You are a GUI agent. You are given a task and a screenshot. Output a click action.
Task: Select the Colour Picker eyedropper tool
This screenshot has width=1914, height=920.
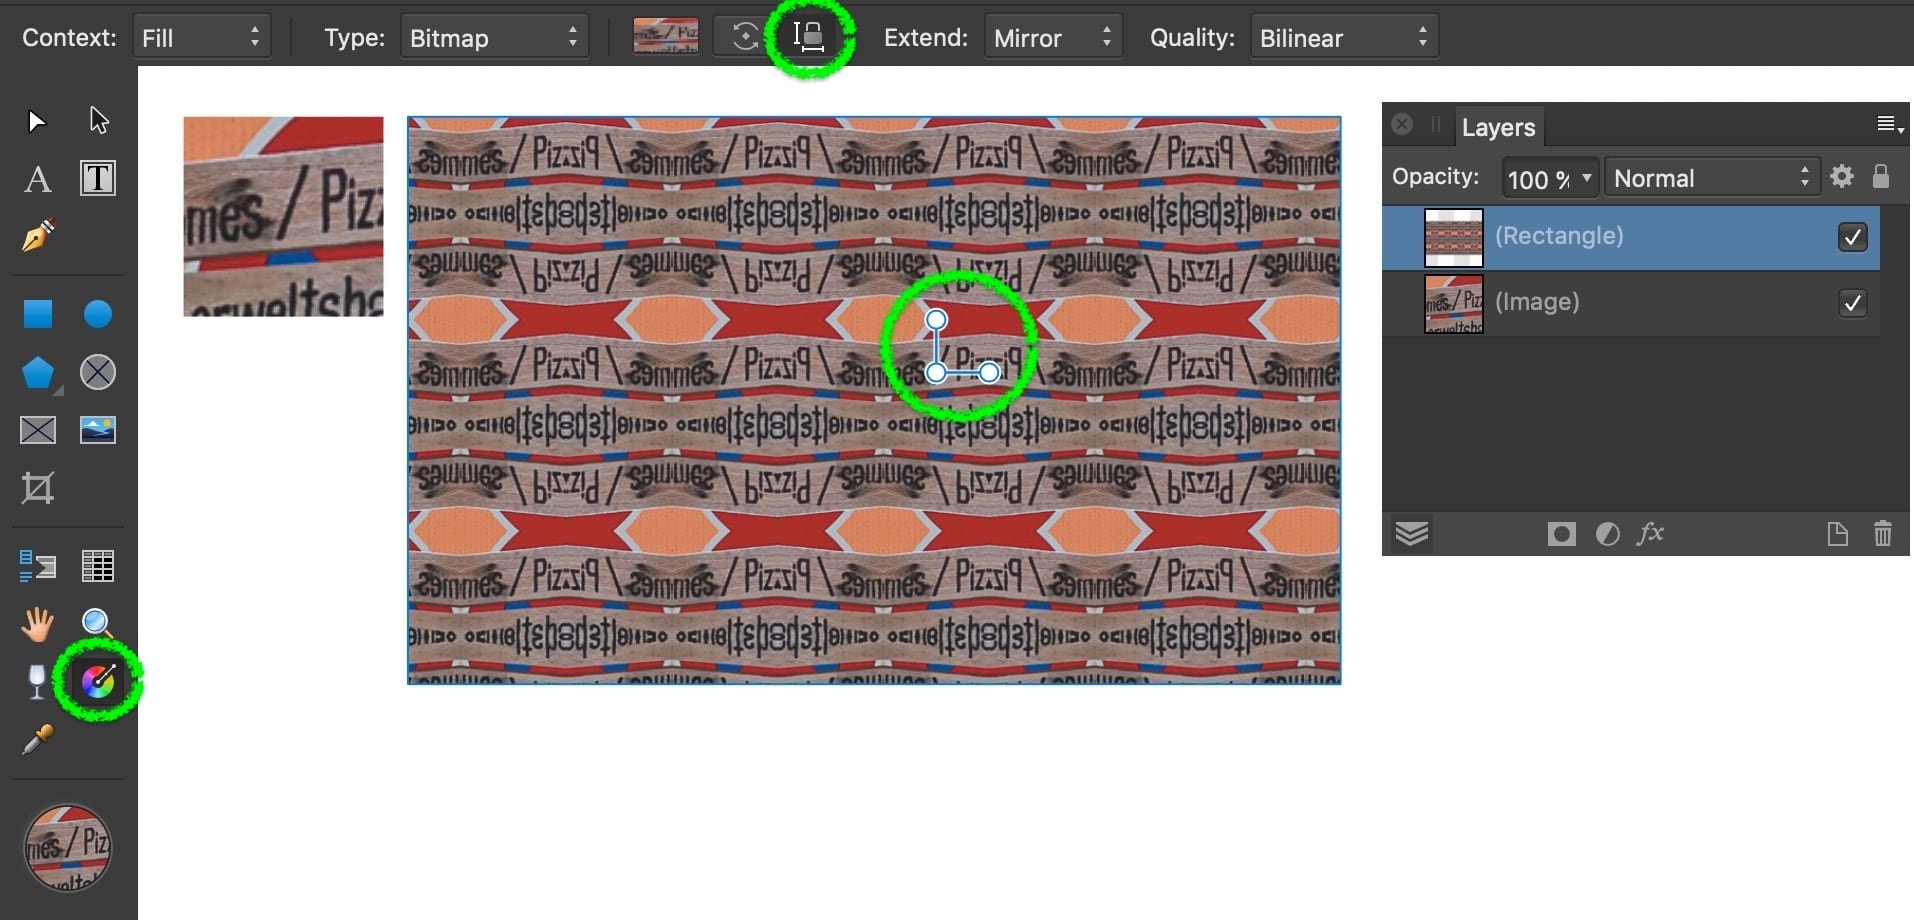pyautogui.click(x=38, y=740)
